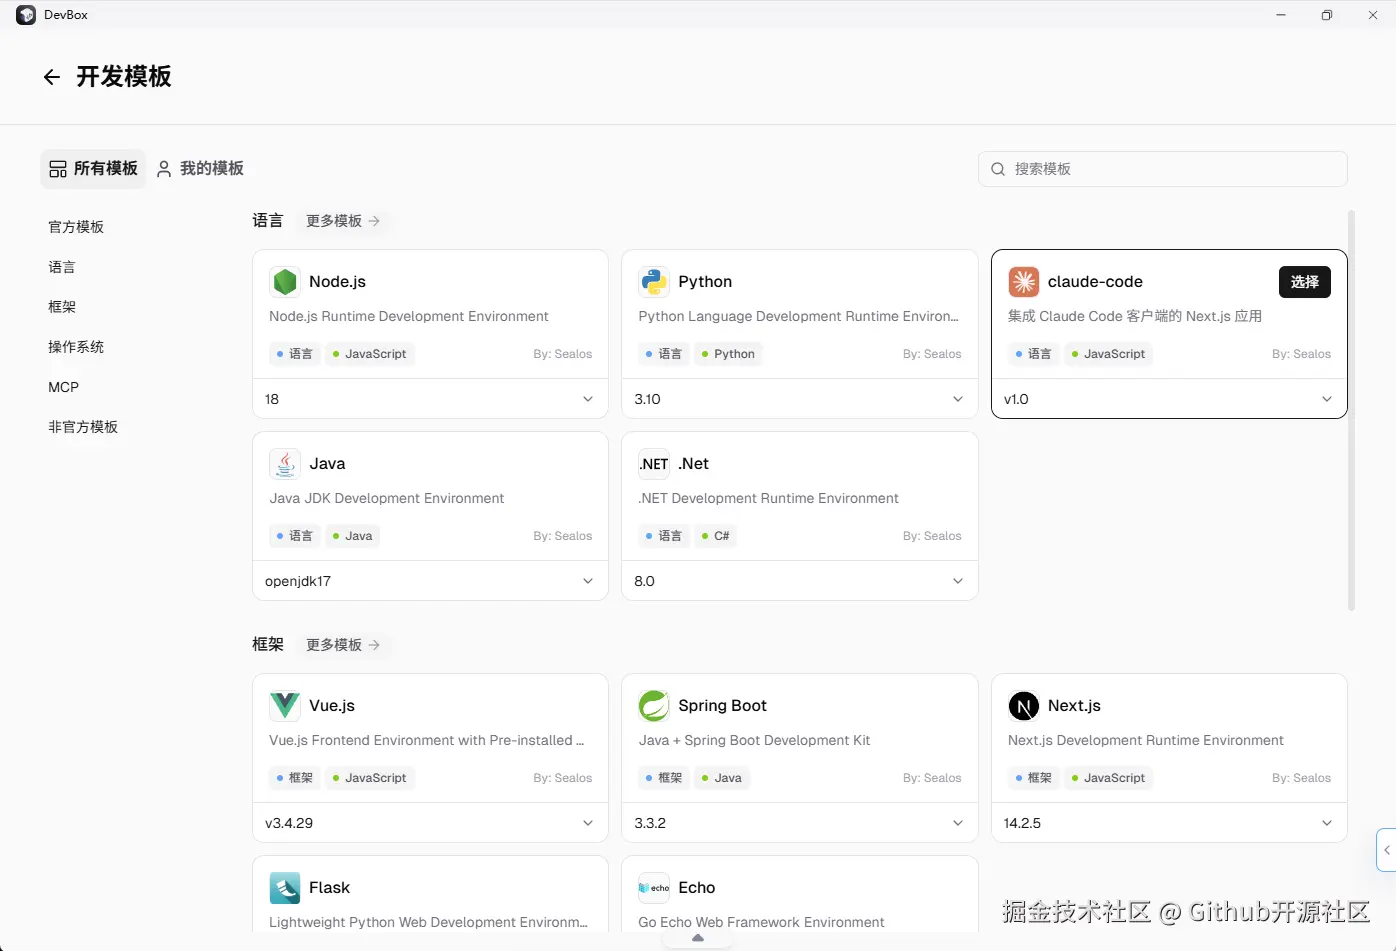Select the Java template title
Image resolution: width=1396 pixels, height=951 pixels.
327,464
